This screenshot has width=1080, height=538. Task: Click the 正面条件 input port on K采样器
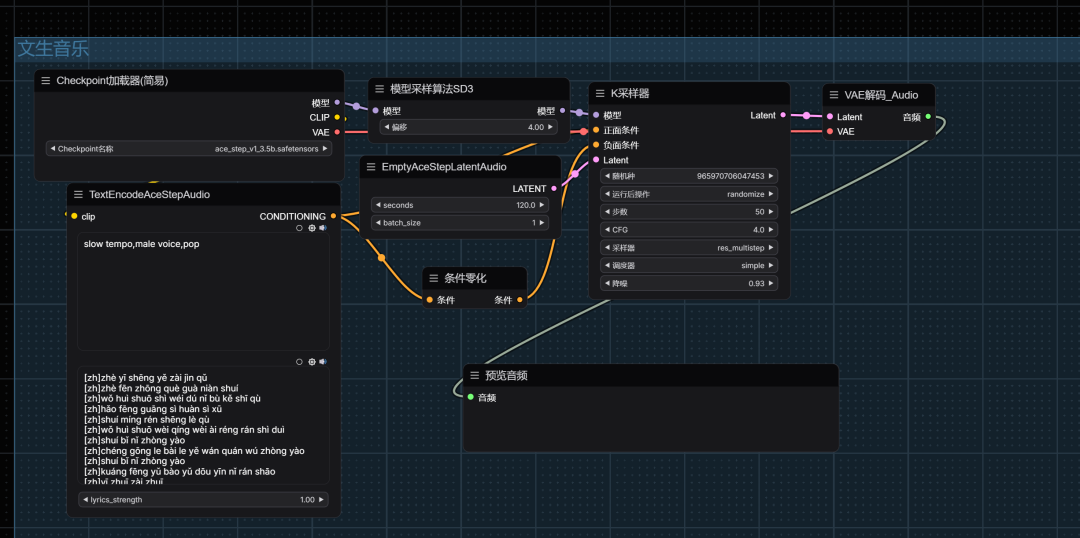596,130
